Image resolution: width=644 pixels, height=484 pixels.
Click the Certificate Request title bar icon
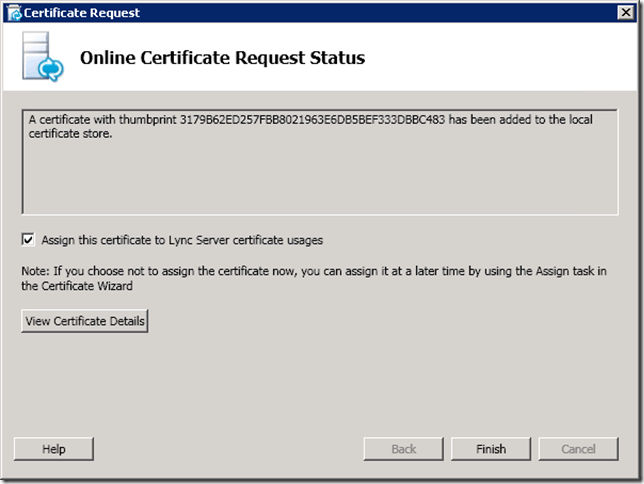click(x=13, y=13)
